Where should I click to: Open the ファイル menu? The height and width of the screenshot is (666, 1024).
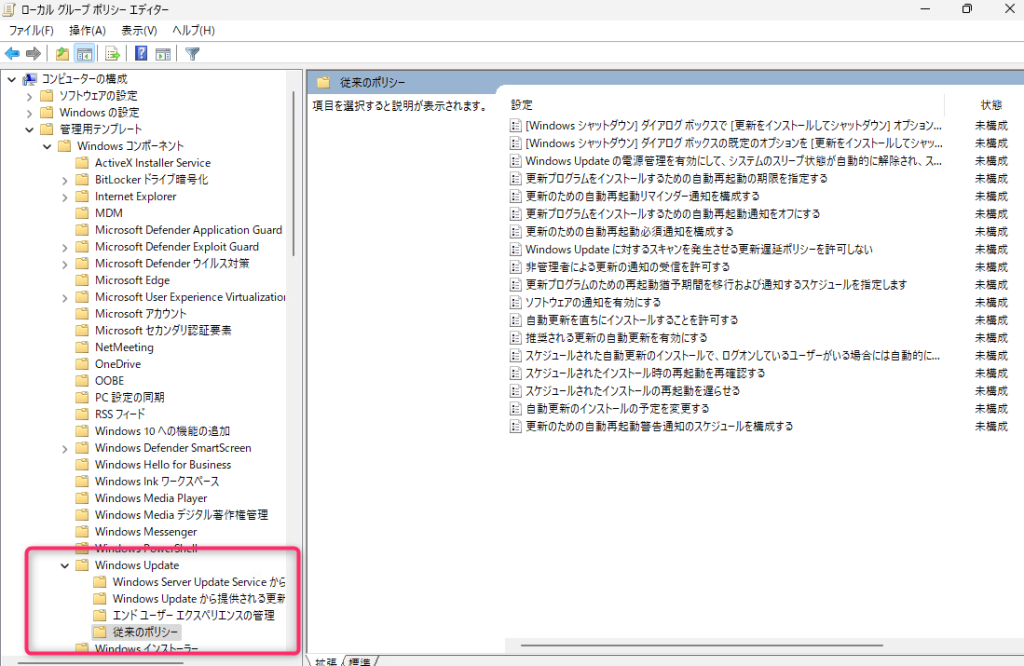(x=30, y=30)
